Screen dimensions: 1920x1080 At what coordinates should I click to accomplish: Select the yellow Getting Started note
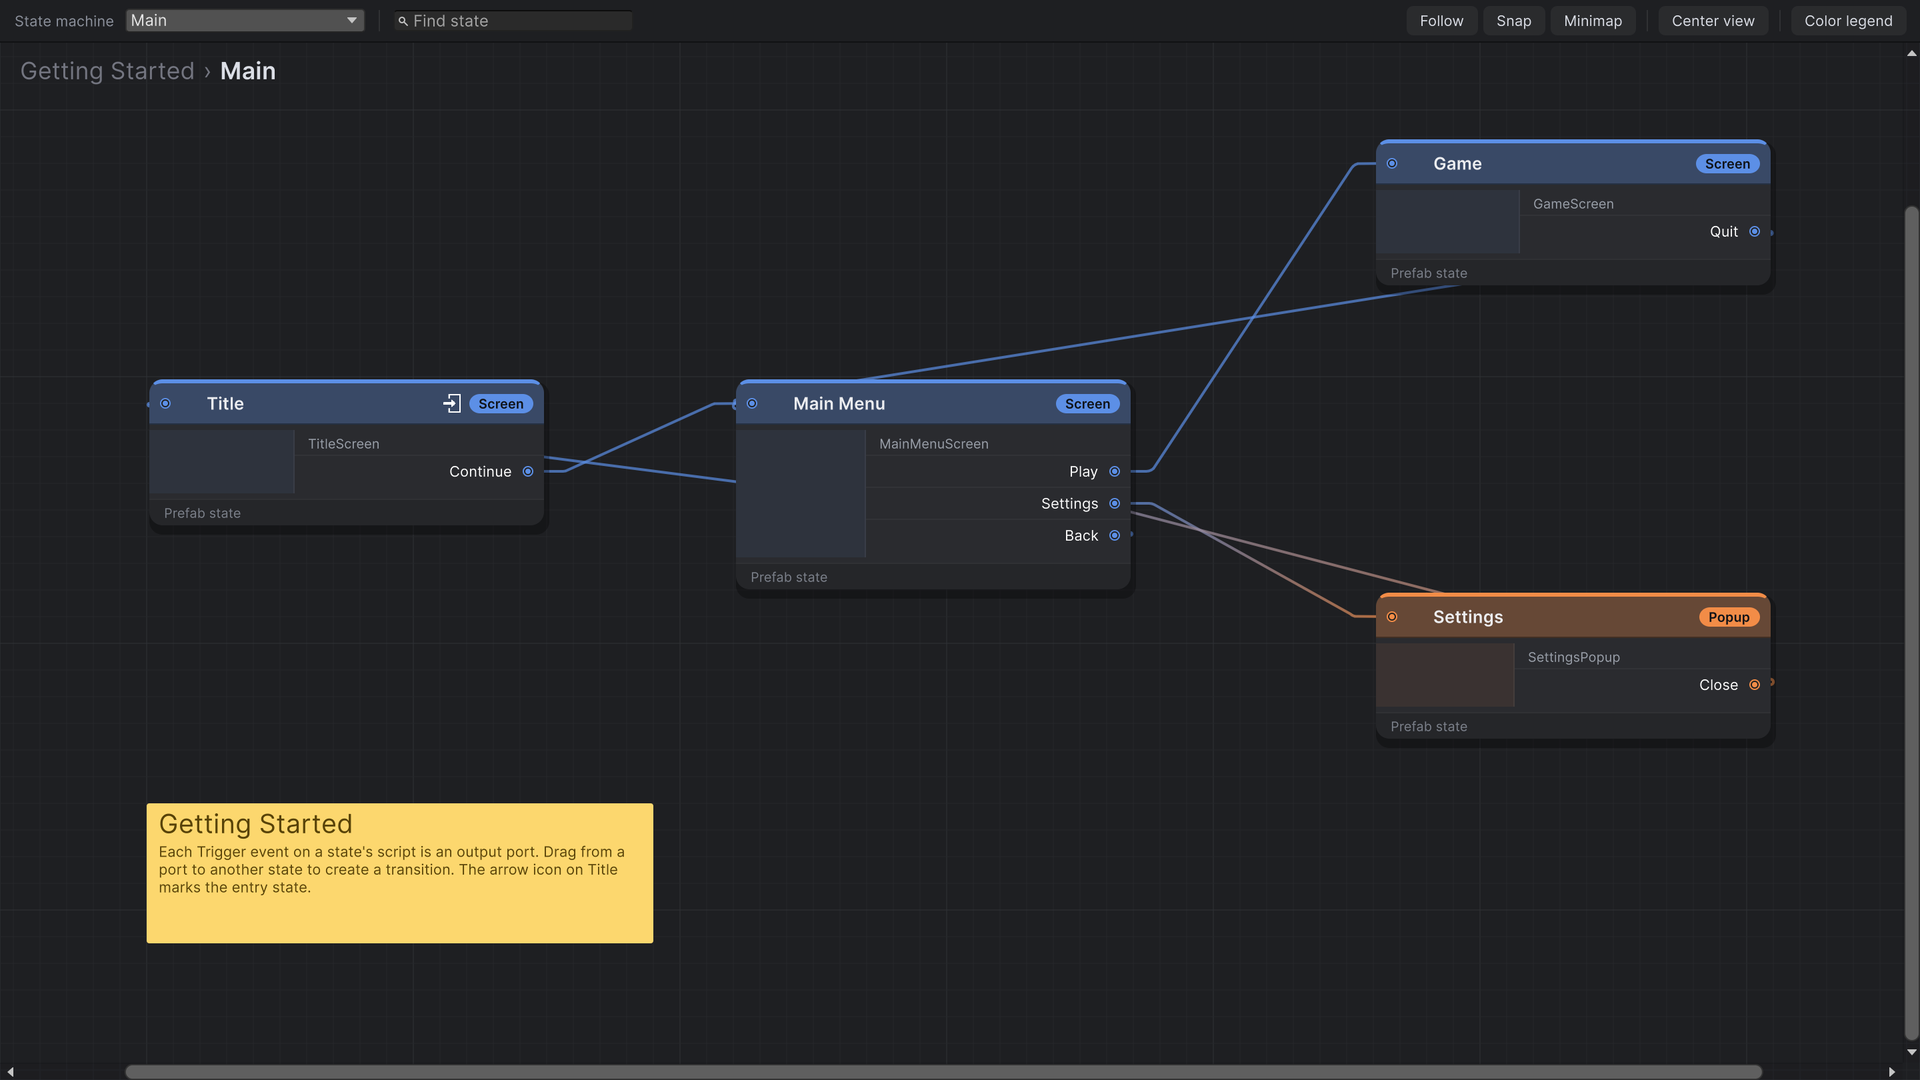click(400, 873)
